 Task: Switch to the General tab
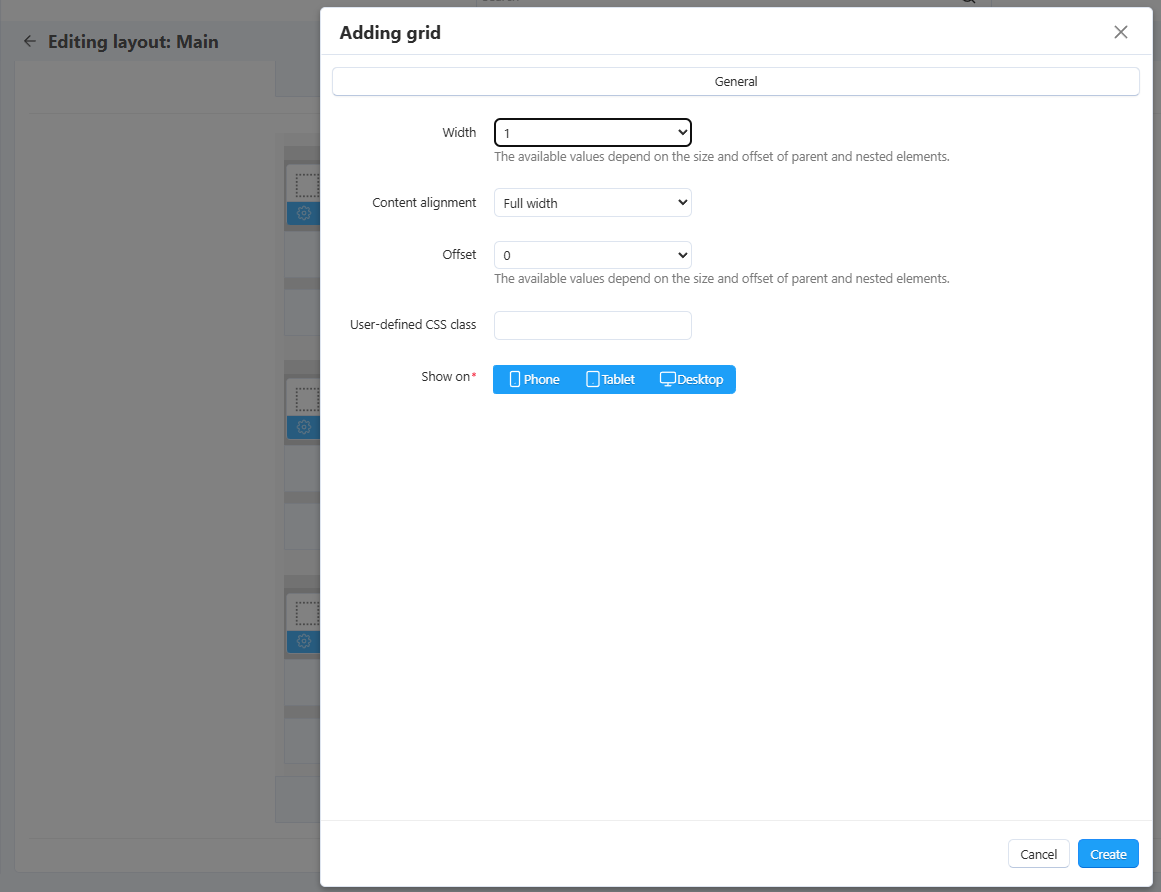[x=735, y=81]
